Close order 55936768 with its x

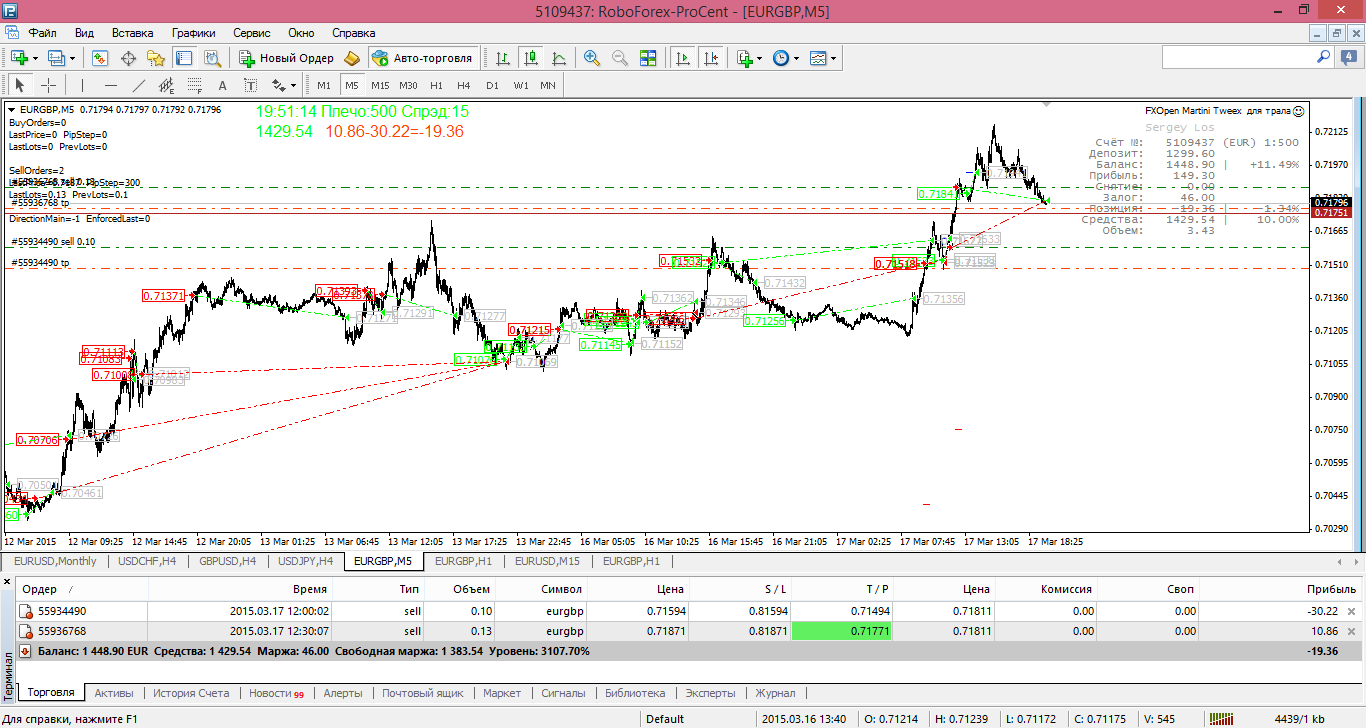(1351, 631)
